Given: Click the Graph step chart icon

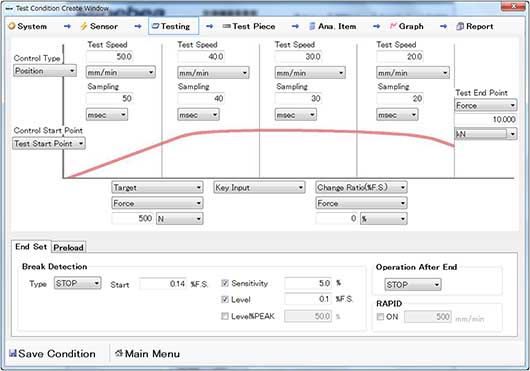Looking at the screenshot, I should (x=393, y=26).
